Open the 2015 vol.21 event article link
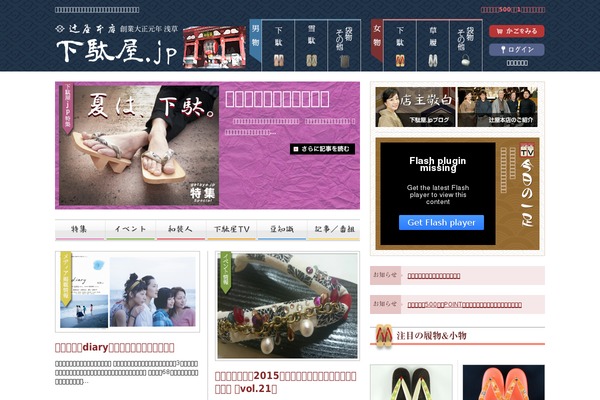Screen dimensions: 600x400 click(285, 382)
